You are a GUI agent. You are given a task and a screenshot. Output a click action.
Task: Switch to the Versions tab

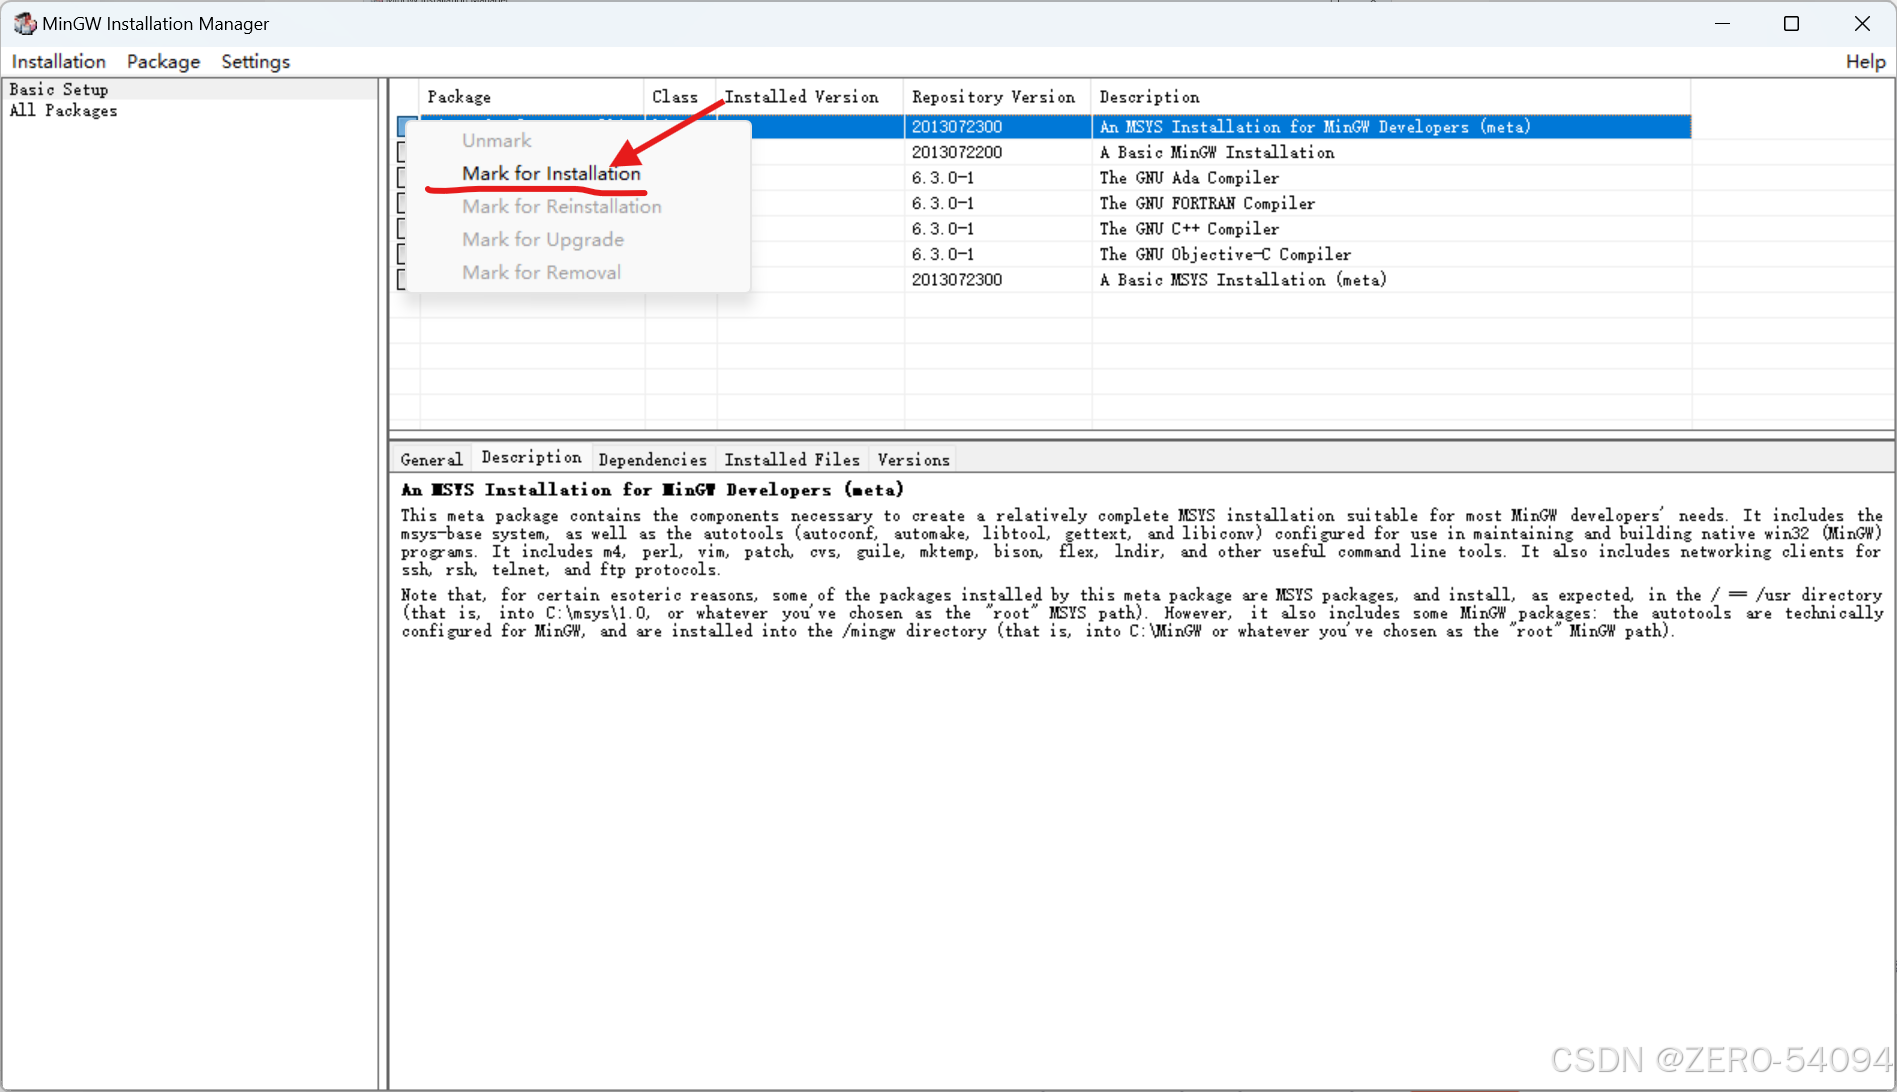(913, 459)
